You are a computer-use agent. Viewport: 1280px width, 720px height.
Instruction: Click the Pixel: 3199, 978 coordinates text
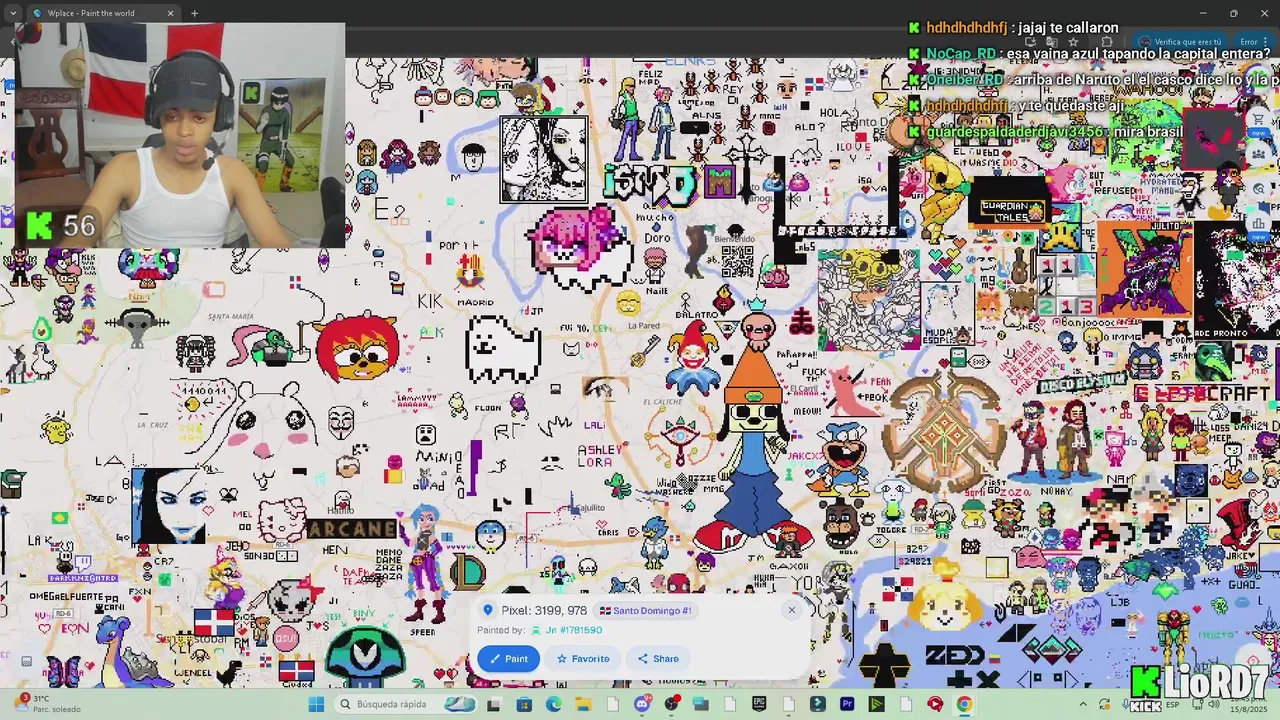544,611
